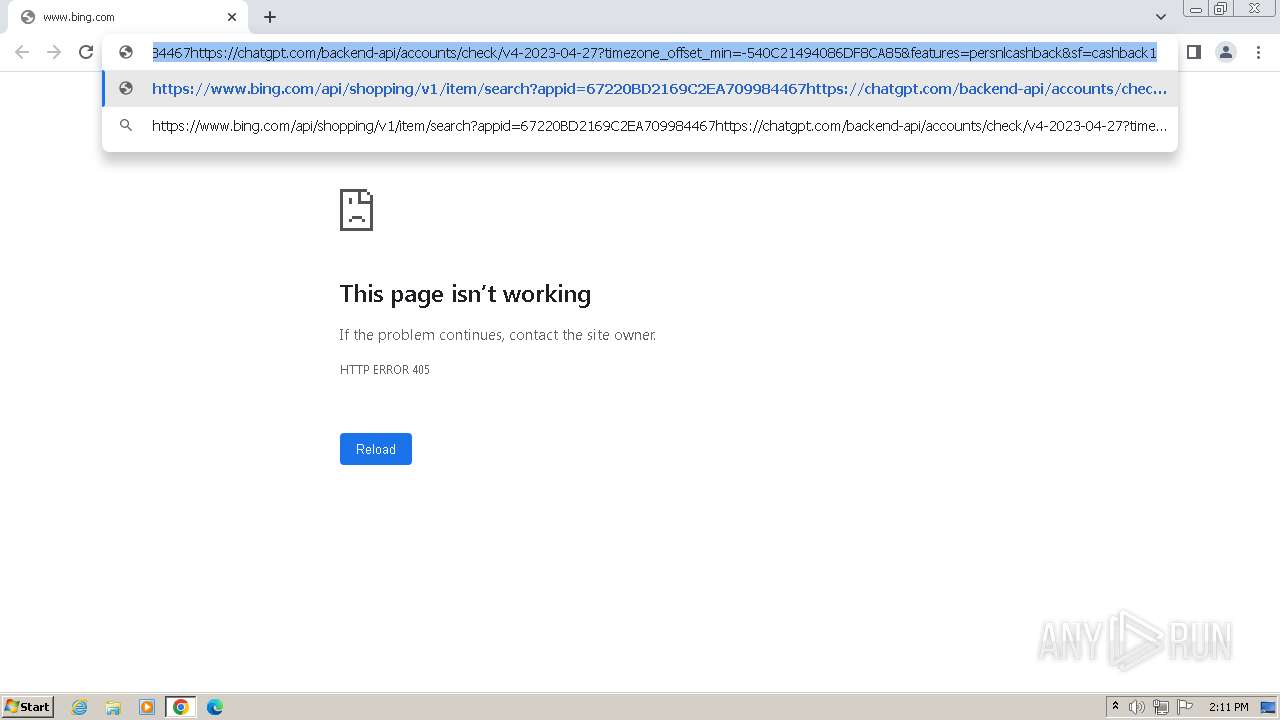Open the File Explorer folder taskbar icon
This screenshot has height=720, width=1280.
tap(113, 707)
